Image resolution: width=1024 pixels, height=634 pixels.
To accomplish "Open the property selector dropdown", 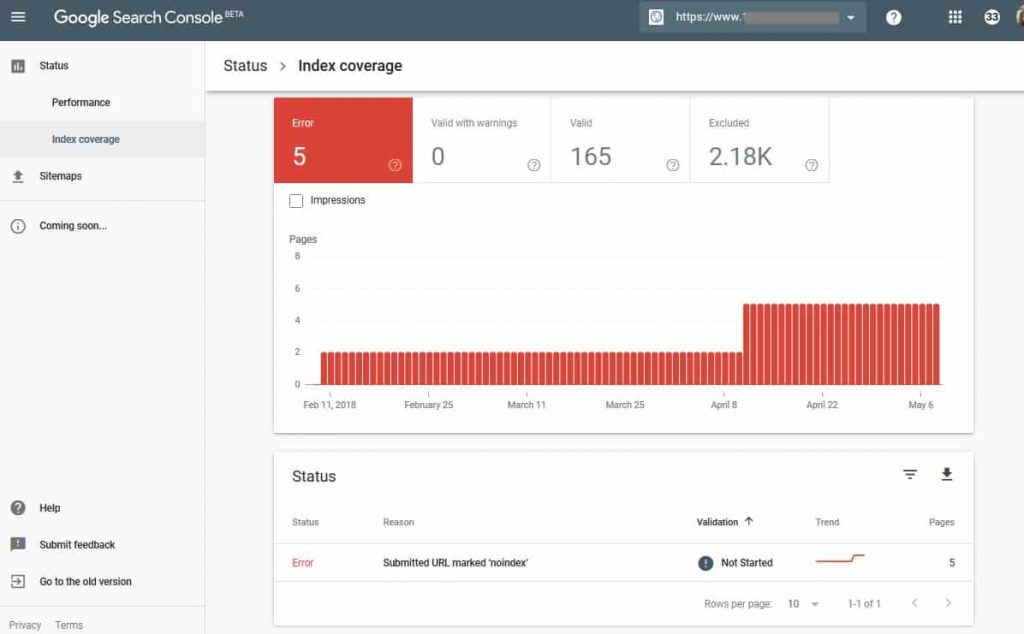I will coord(850,17).
